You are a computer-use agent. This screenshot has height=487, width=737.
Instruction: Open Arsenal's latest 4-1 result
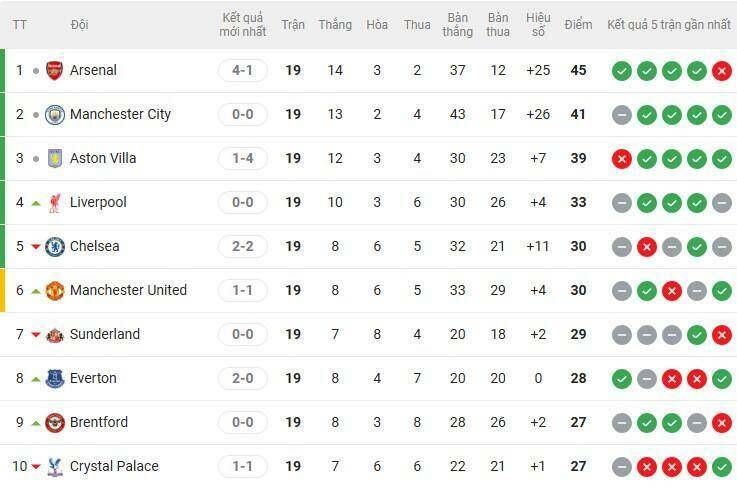(x=243, y=70)
